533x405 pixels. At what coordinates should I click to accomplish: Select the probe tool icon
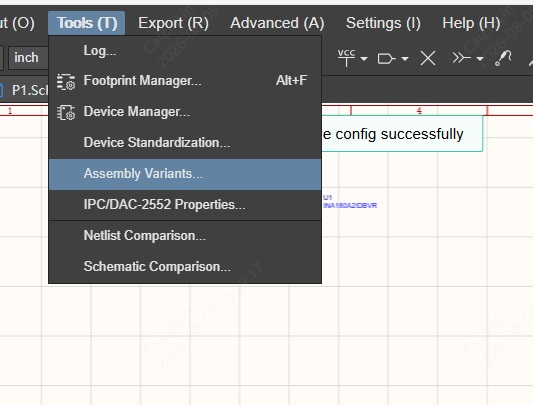[x=503, y=58]
